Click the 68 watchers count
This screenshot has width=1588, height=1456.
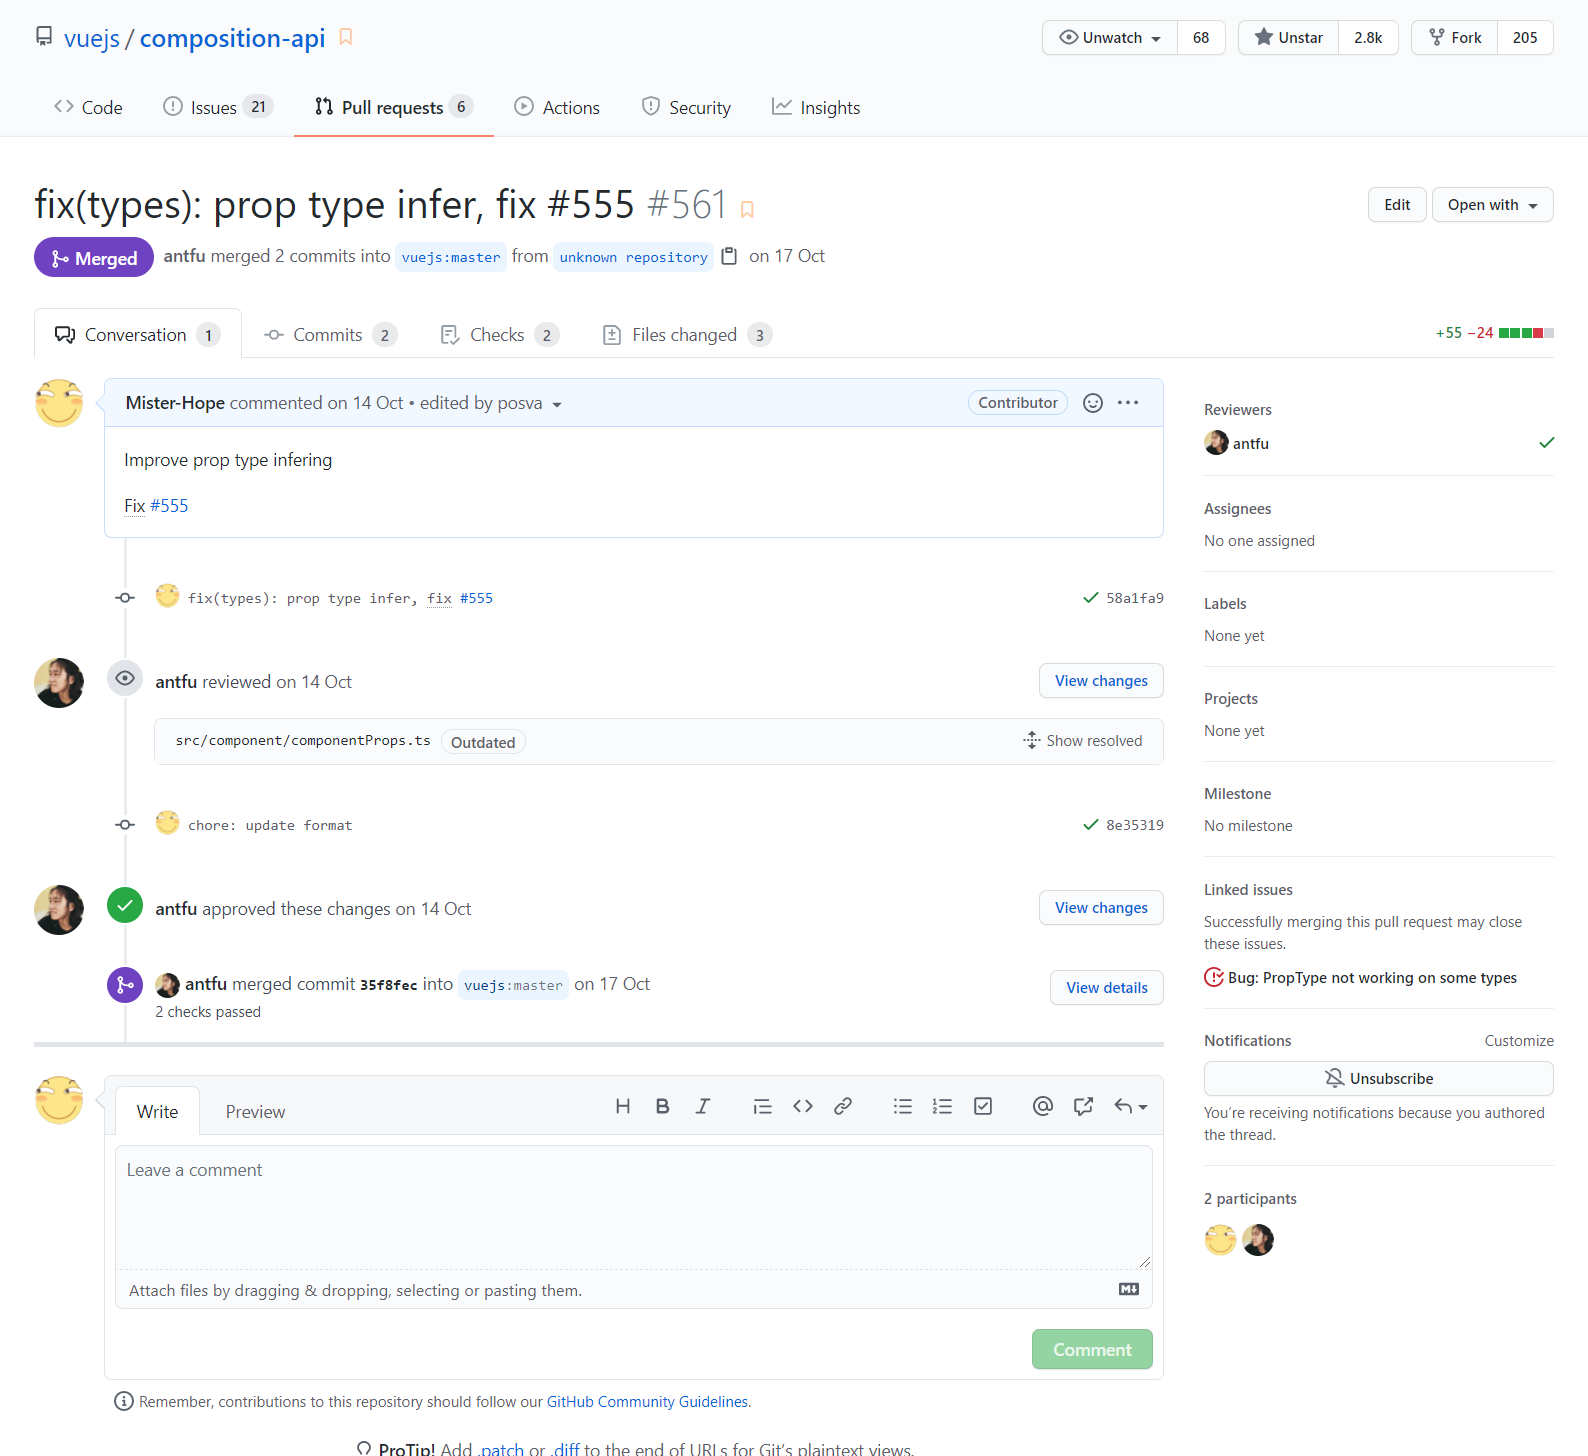[x=1201, y=37]
